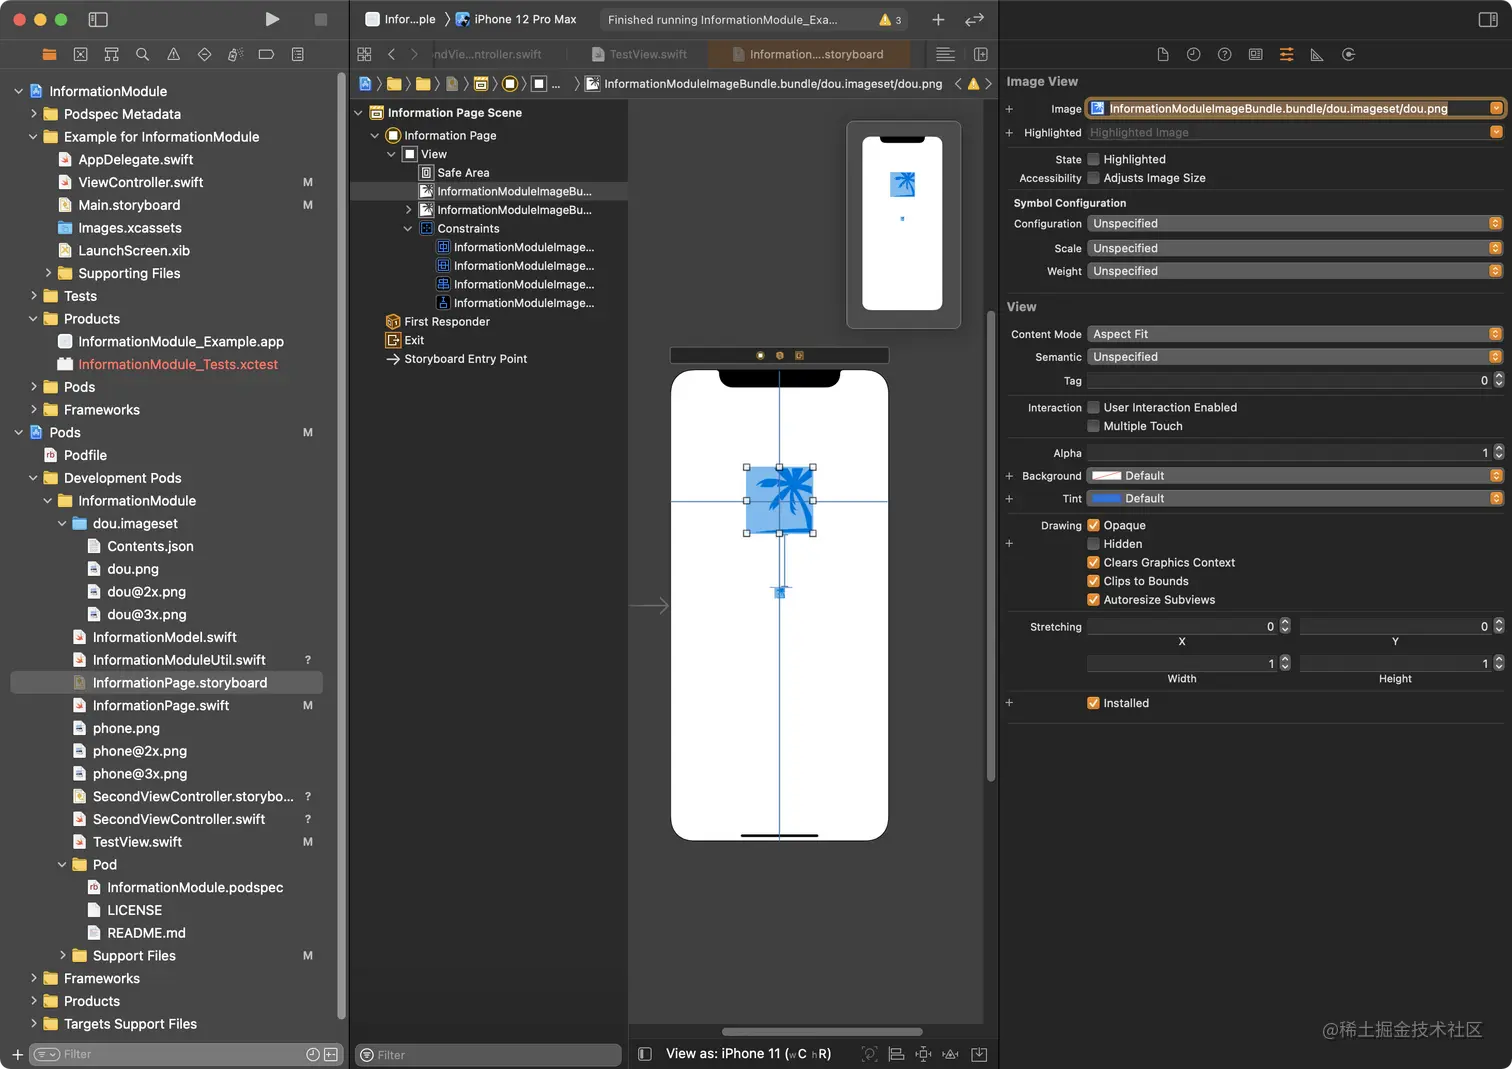This screenshot has height=1069, width=1512.
Task: Open the Symbol navigator
Action: coord(111,54)
